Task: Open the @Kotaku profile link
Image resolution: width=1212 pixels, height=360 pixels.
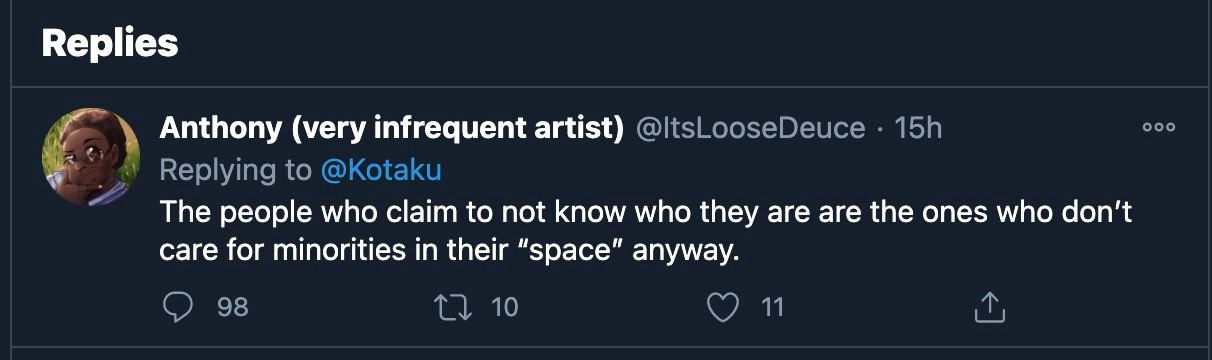Action: click(x=380, y=171)
